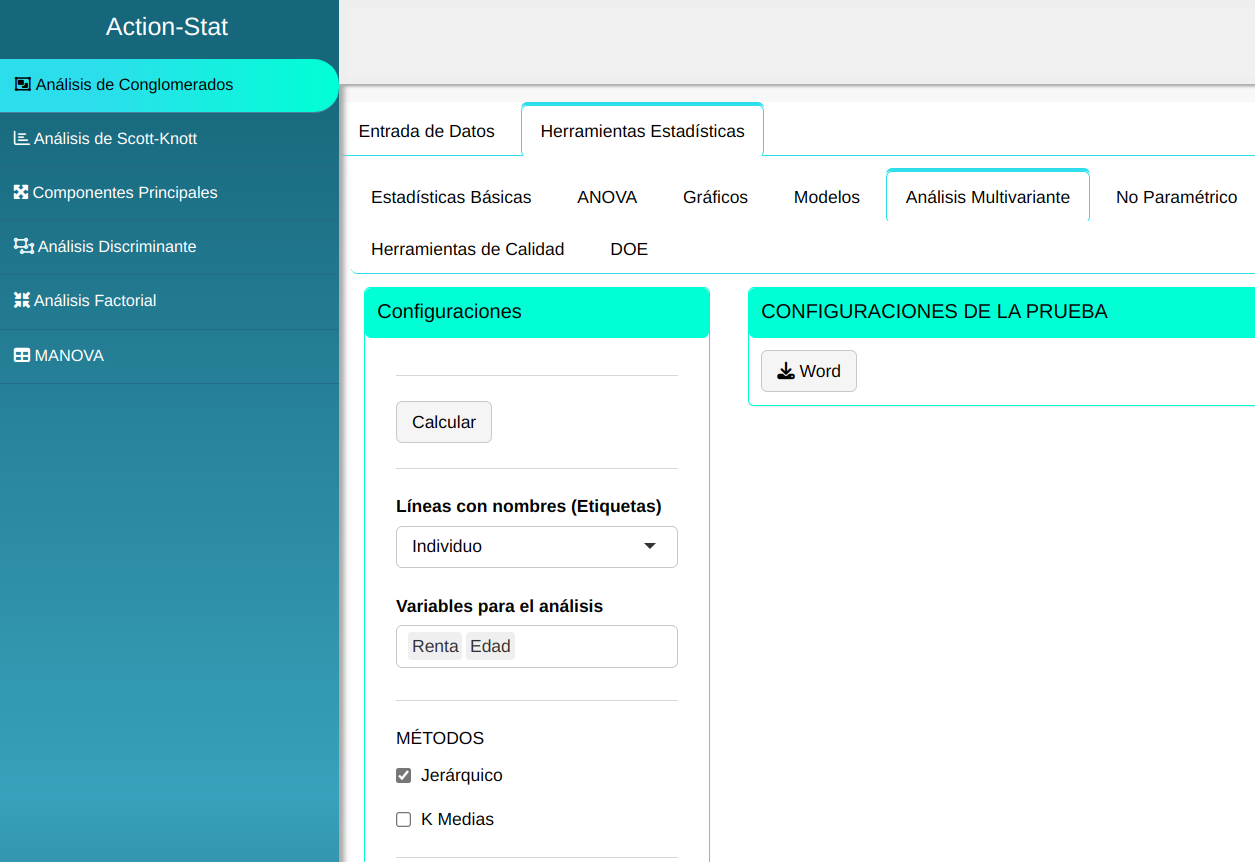Uncheck the Jerárquico method checkbox

click(404, 775)
